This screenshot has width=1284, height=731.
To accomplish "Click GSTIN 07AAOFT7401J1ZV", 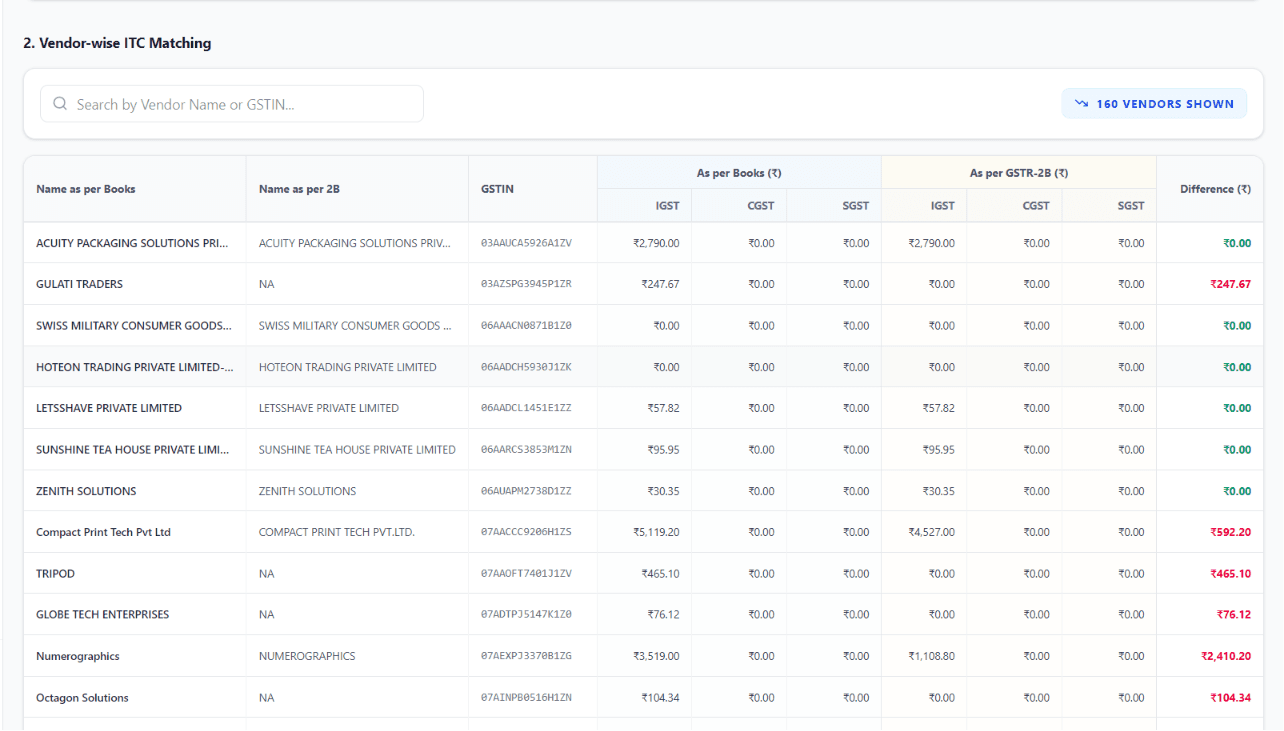I will (x=526, y=574).
